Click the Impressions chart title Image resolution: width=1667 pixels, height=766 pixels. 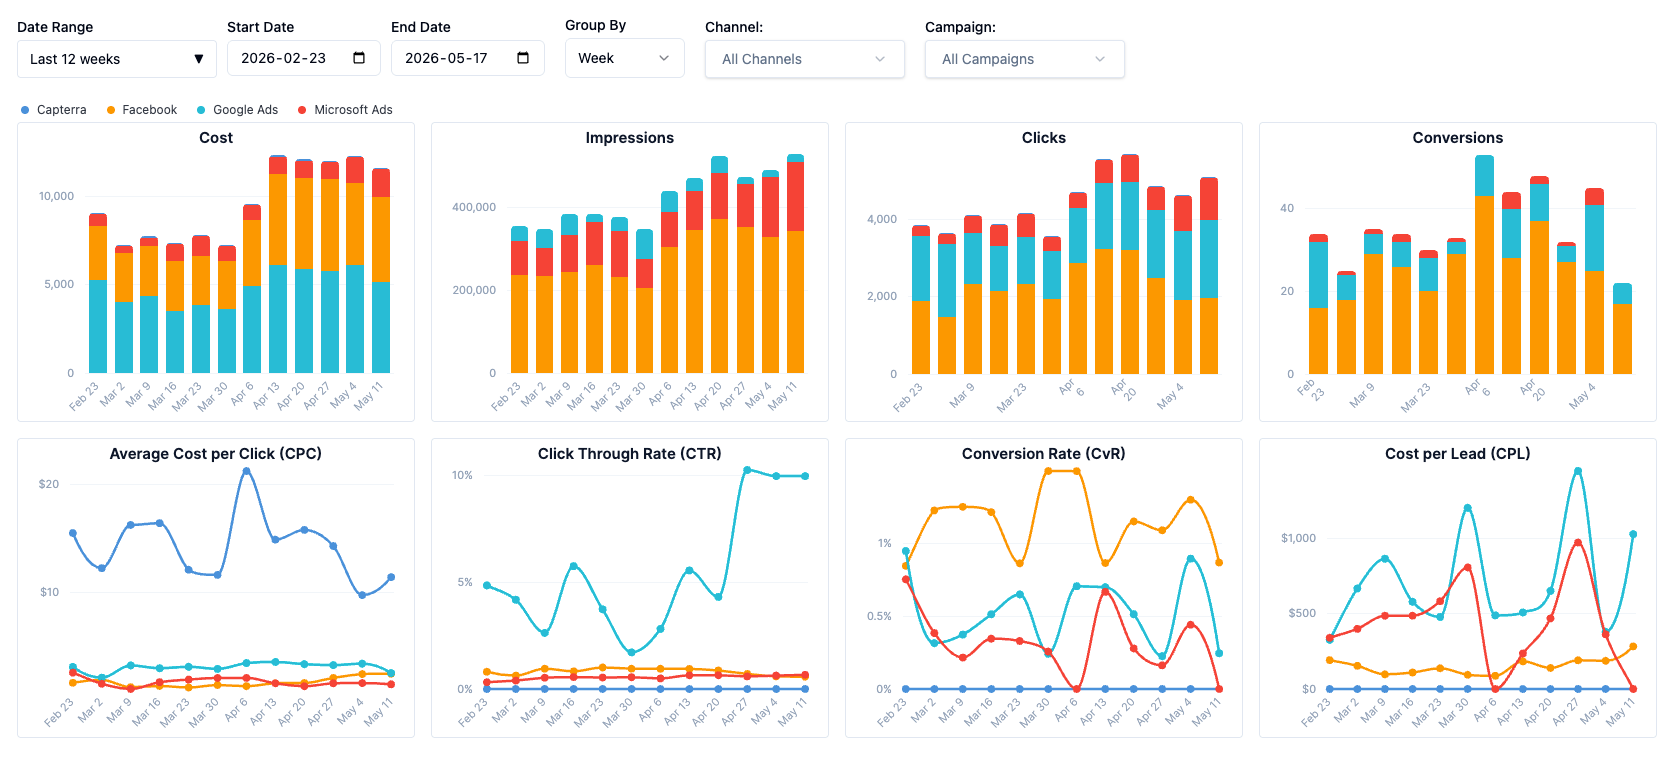click(630, 138)
